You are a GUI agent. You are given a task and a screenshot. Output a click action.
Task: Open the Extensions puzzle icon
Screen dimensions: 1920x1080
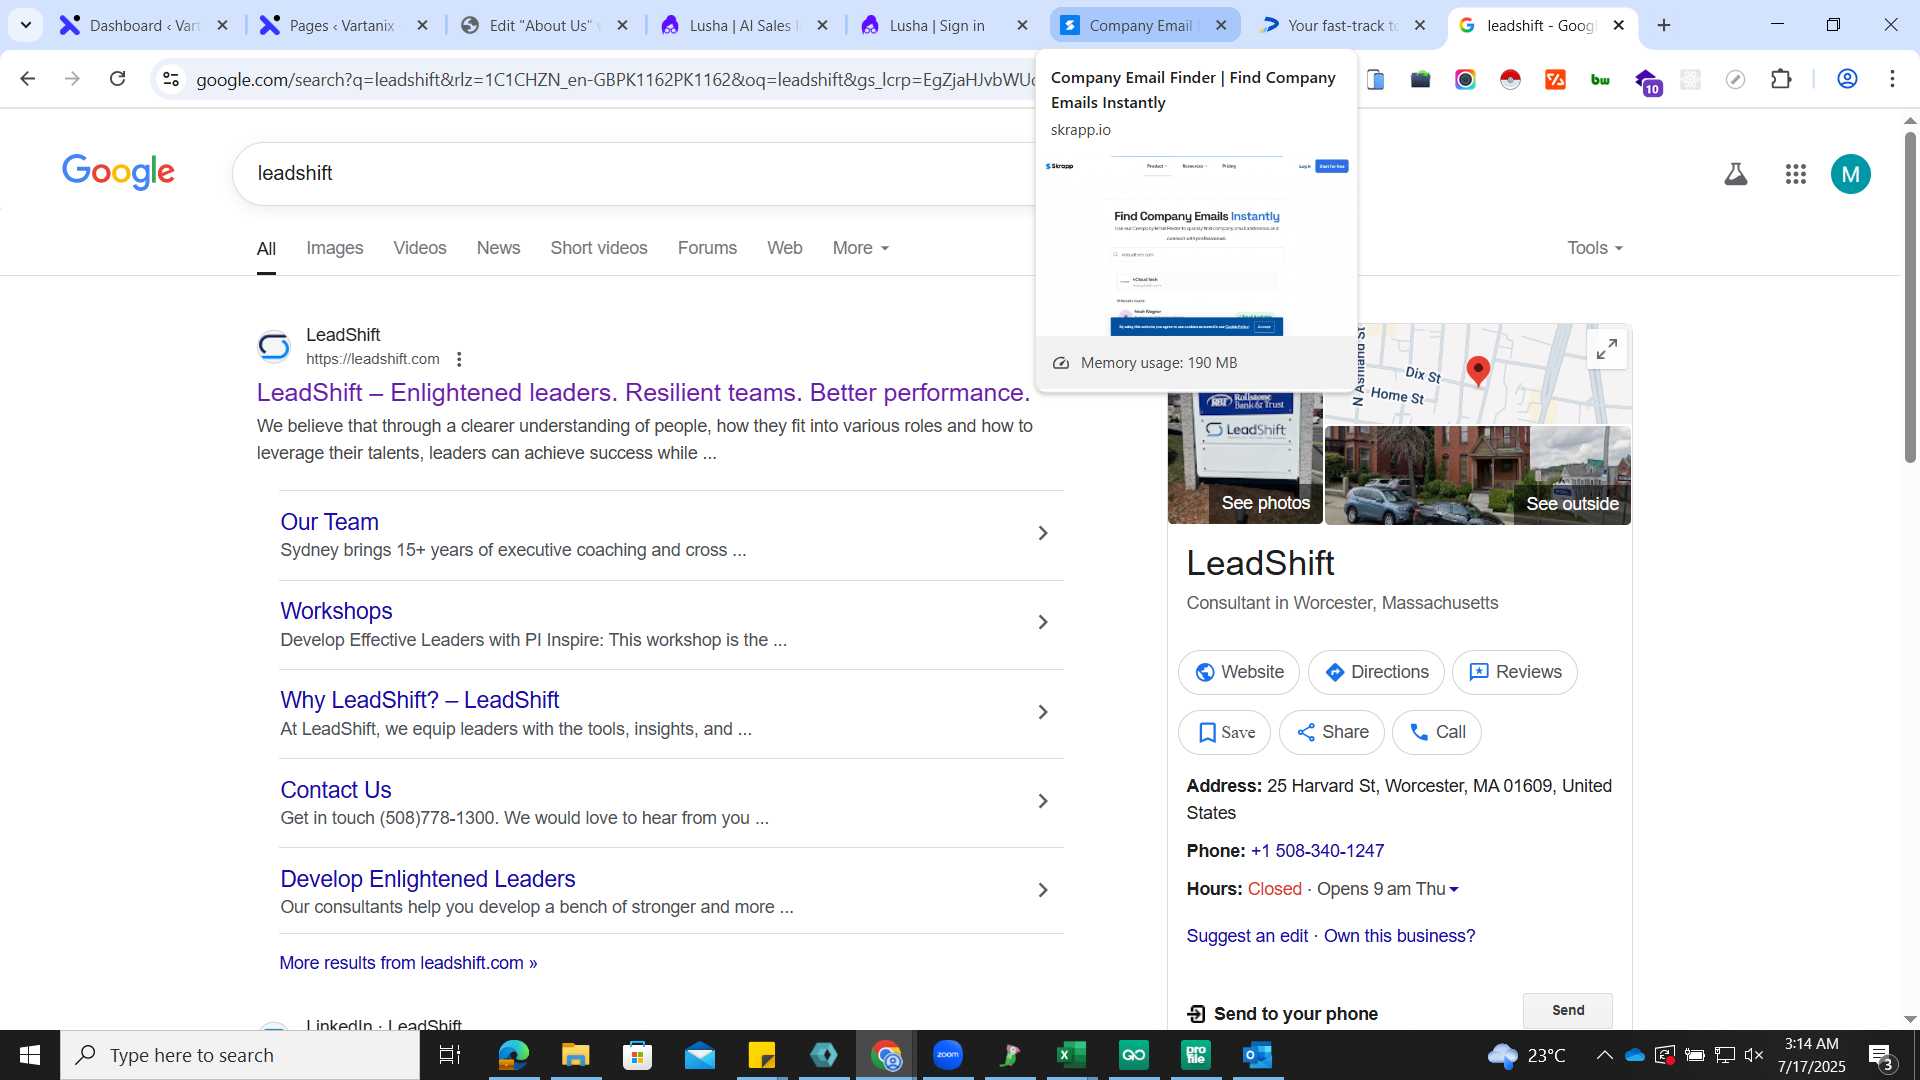[1781, 79]
